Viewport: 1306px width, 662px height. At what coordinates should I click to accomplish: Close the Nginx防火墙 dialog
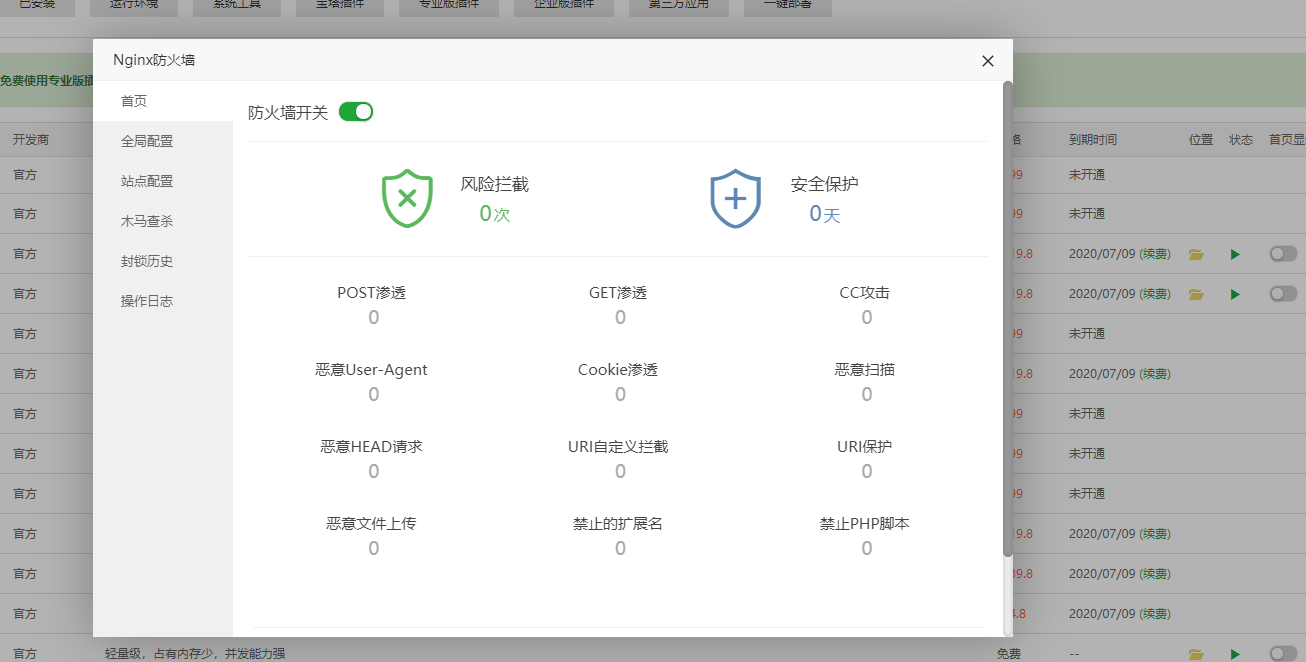point(988,61)
